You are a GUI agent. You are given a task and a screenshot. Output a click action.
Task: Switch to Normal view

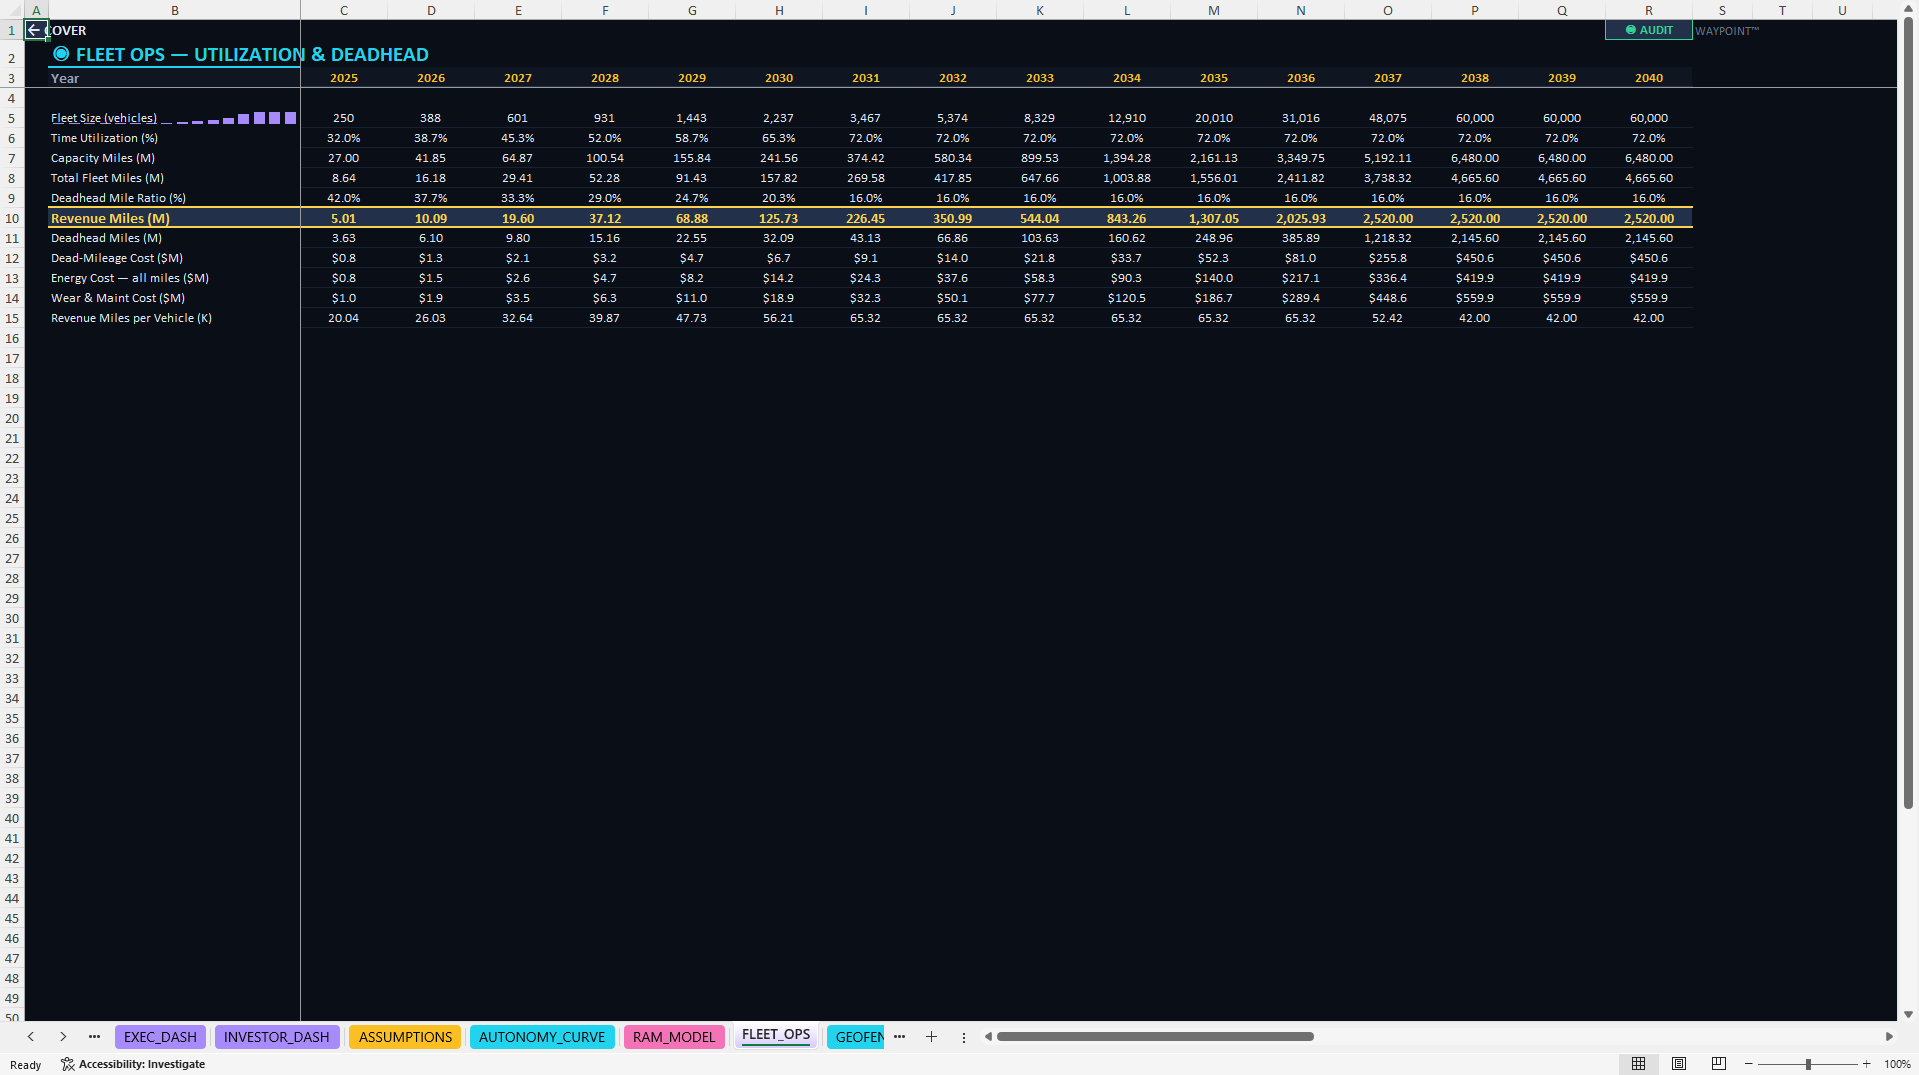click(1638, 1064)
